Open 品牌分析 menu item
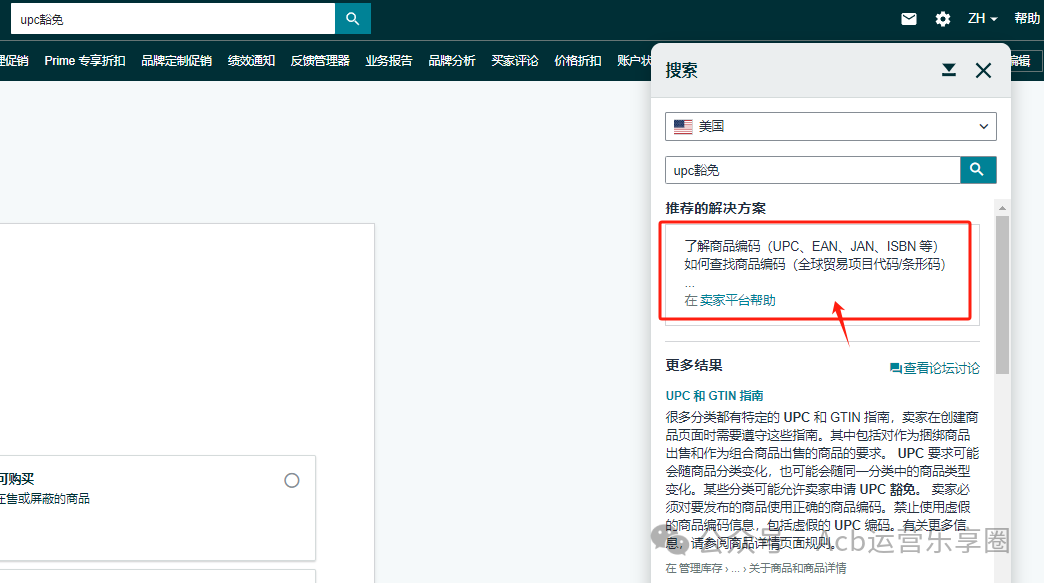1044x583 pixels. (x=451, y=61)
